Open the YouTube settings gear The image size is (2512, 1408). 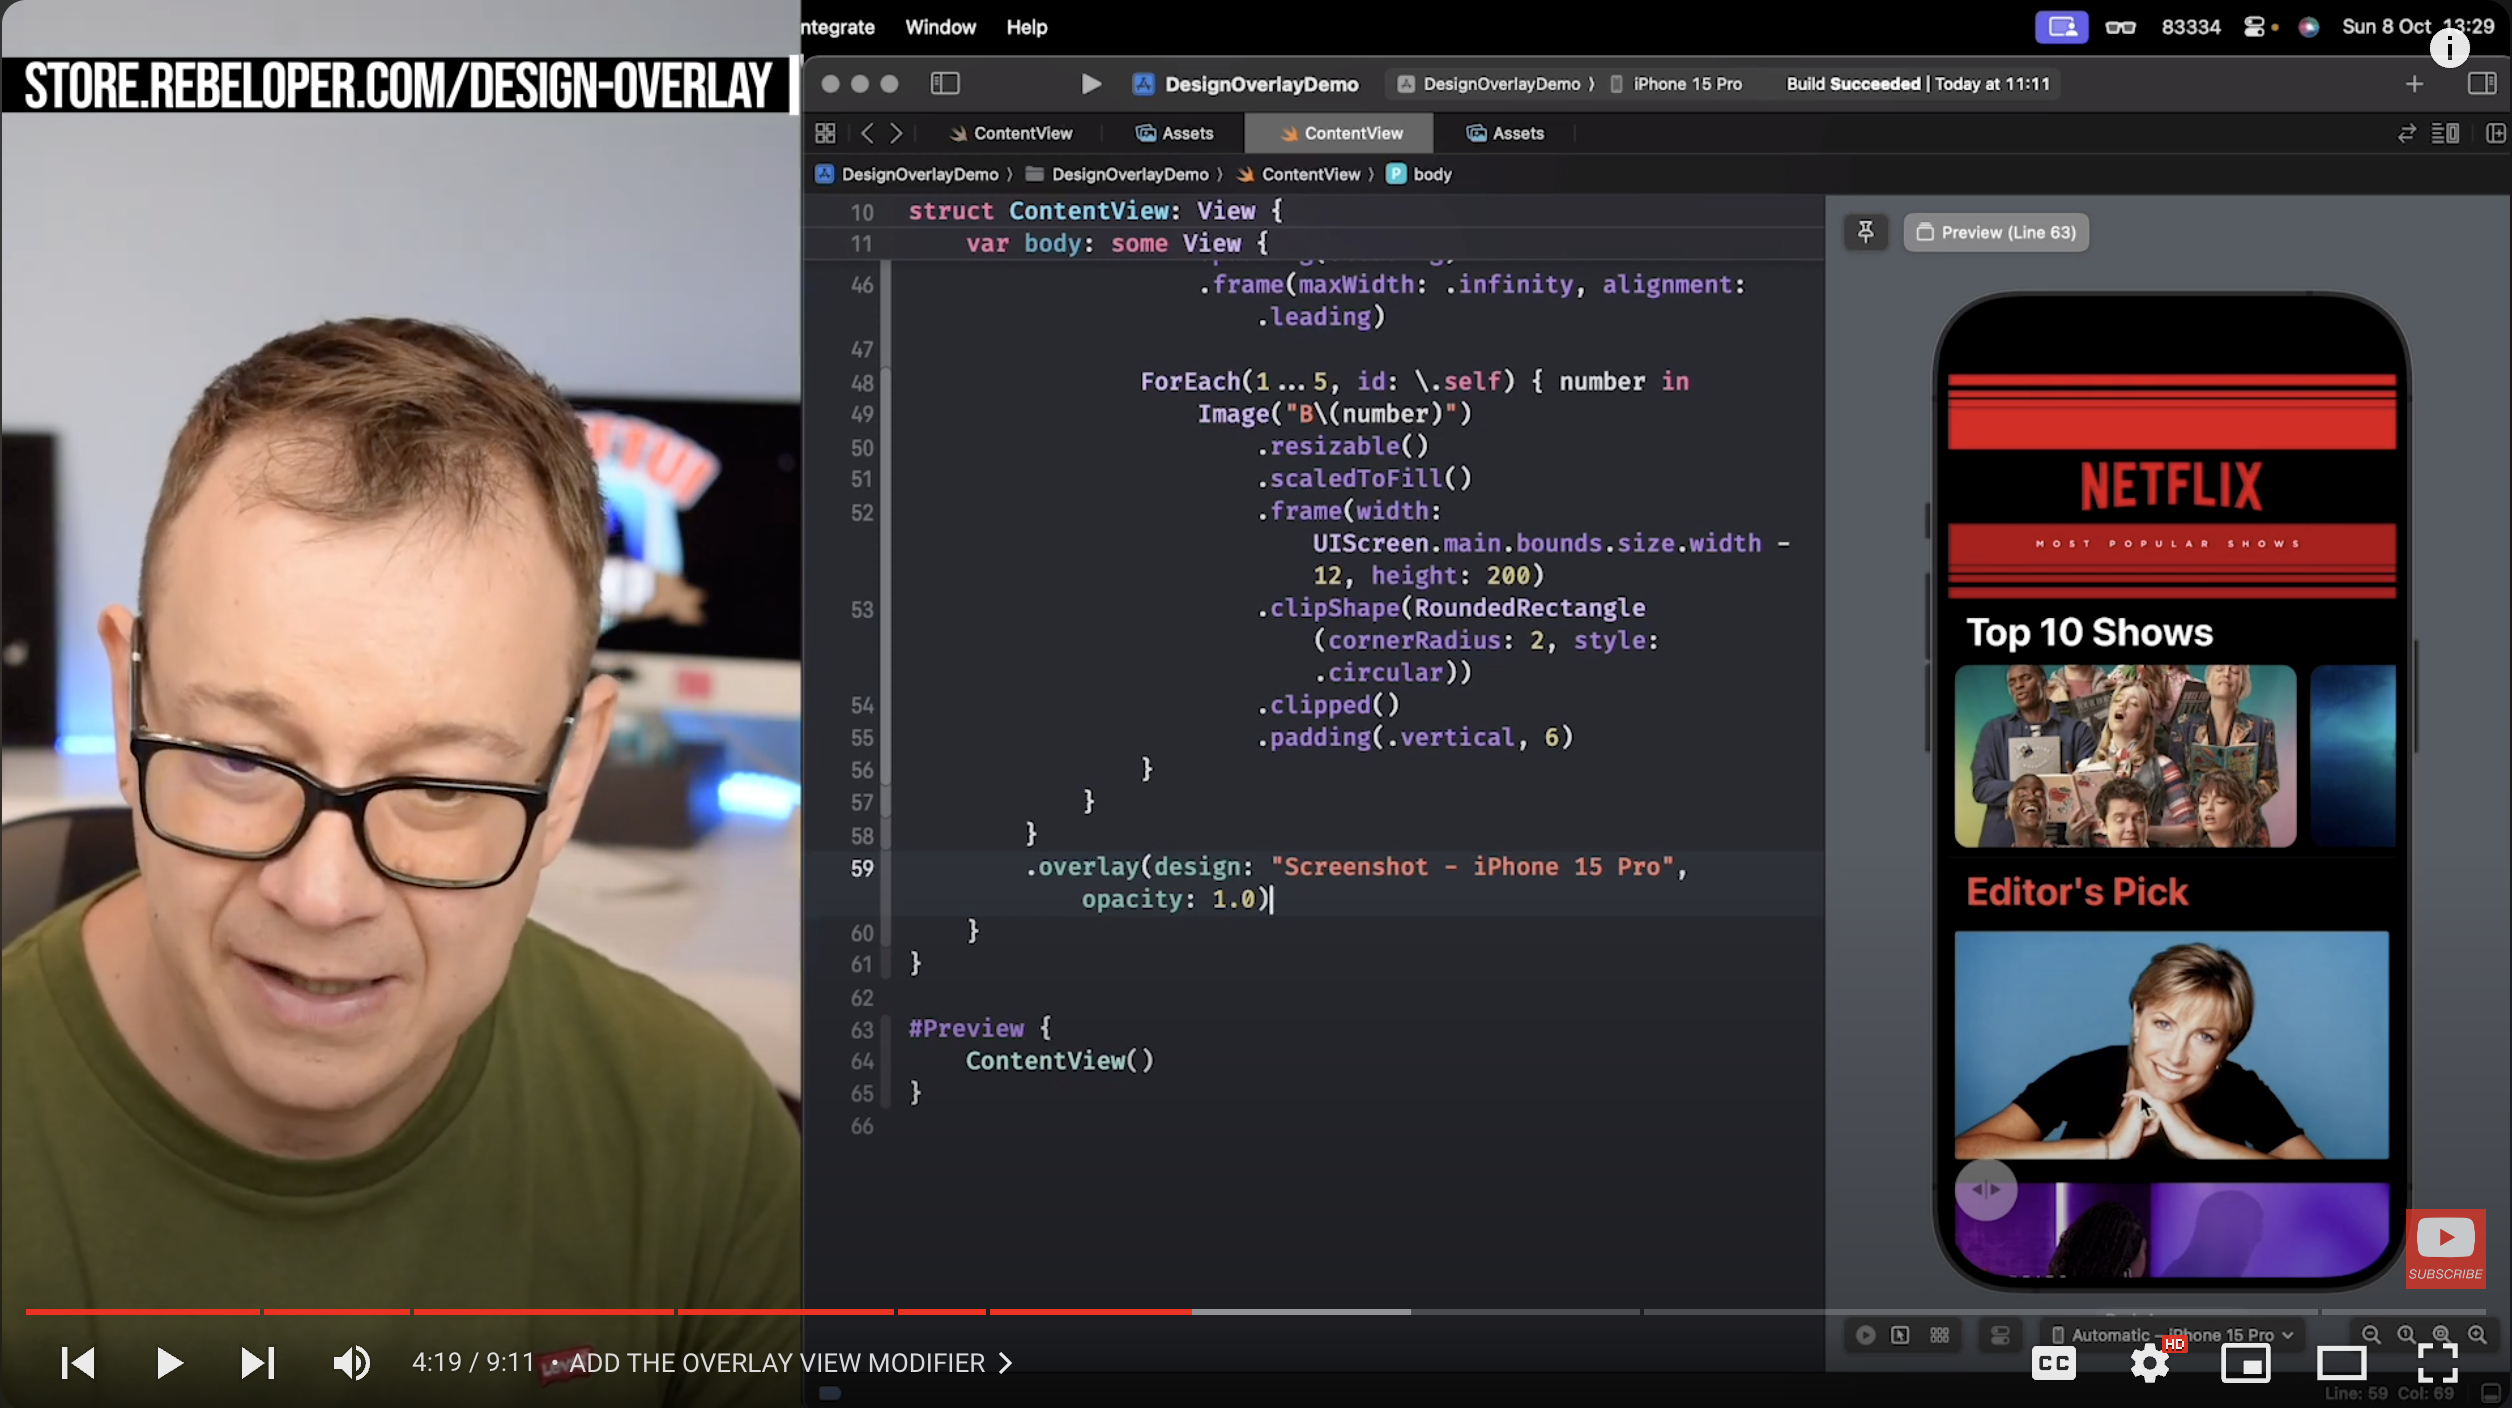coord(2149,1362)
